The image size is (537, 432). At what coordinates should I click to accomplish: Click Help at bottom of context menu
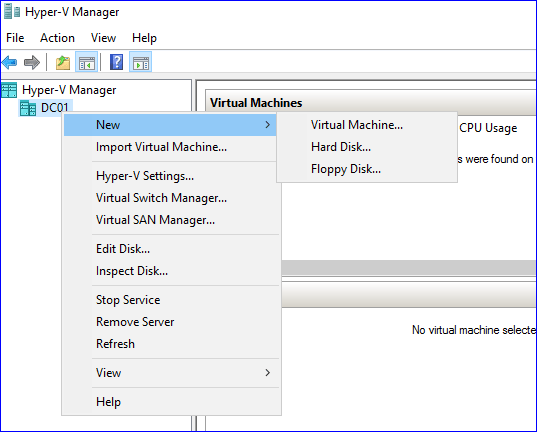(171, 402)
